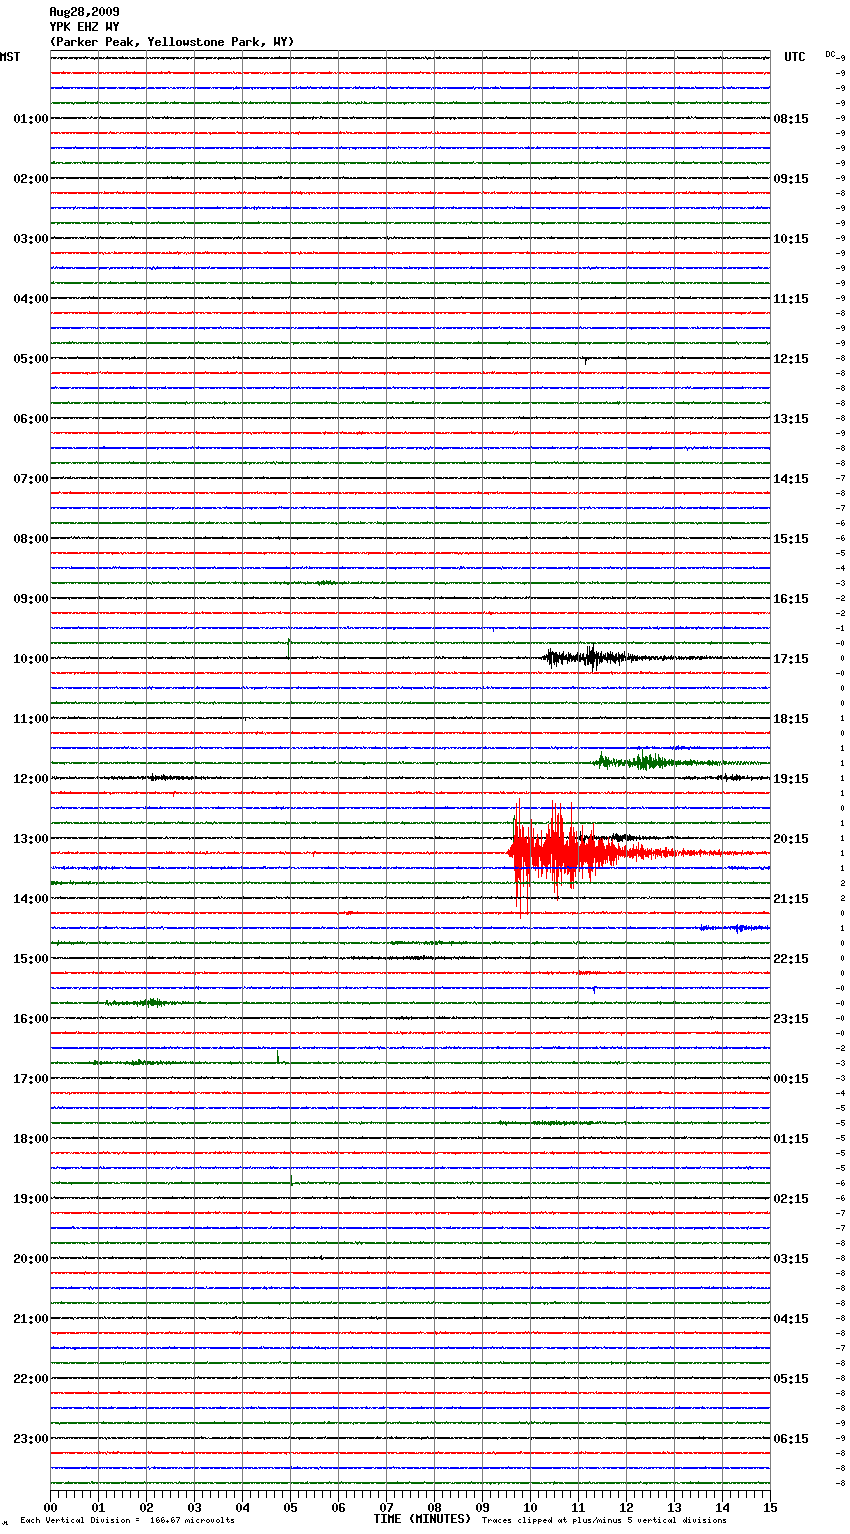
Task: Click the 17:15 UTC time label
Action: [791, 659]
